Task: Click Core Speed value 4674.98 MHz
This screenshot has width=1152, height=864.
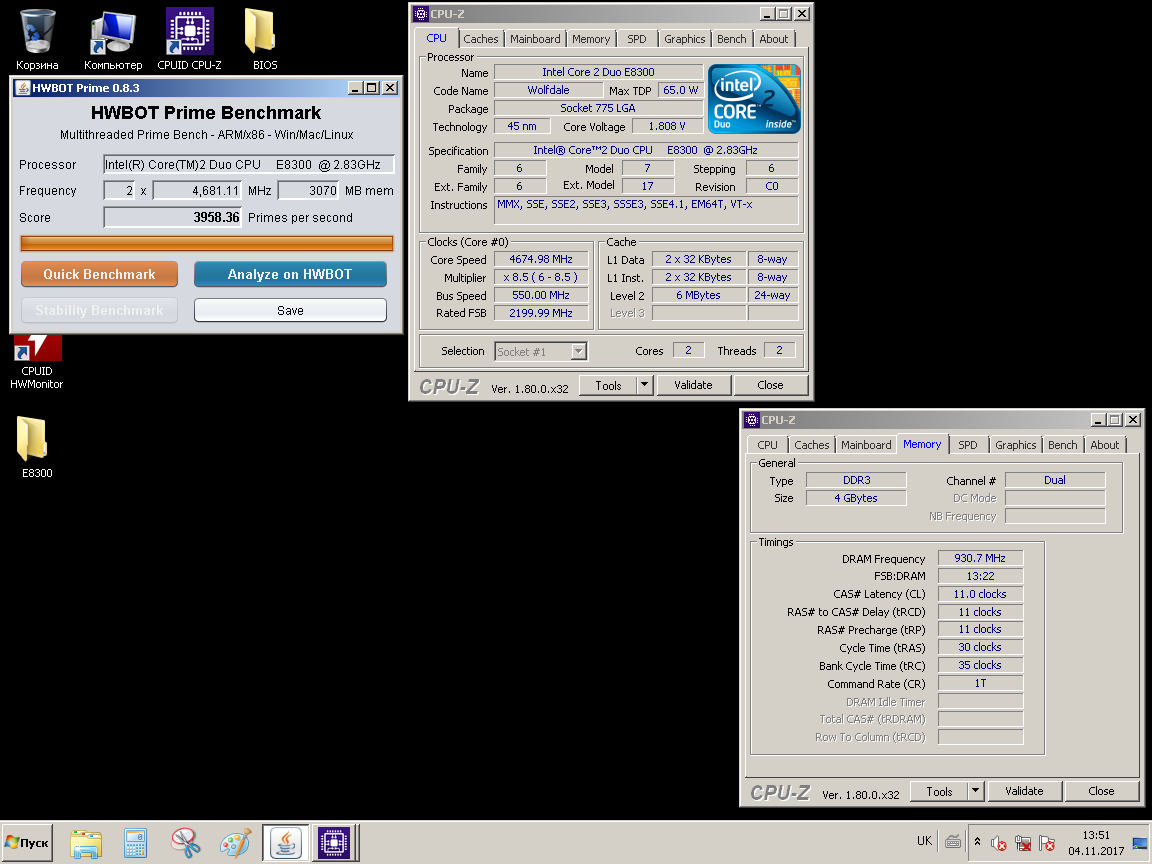Action: point(541,259)
